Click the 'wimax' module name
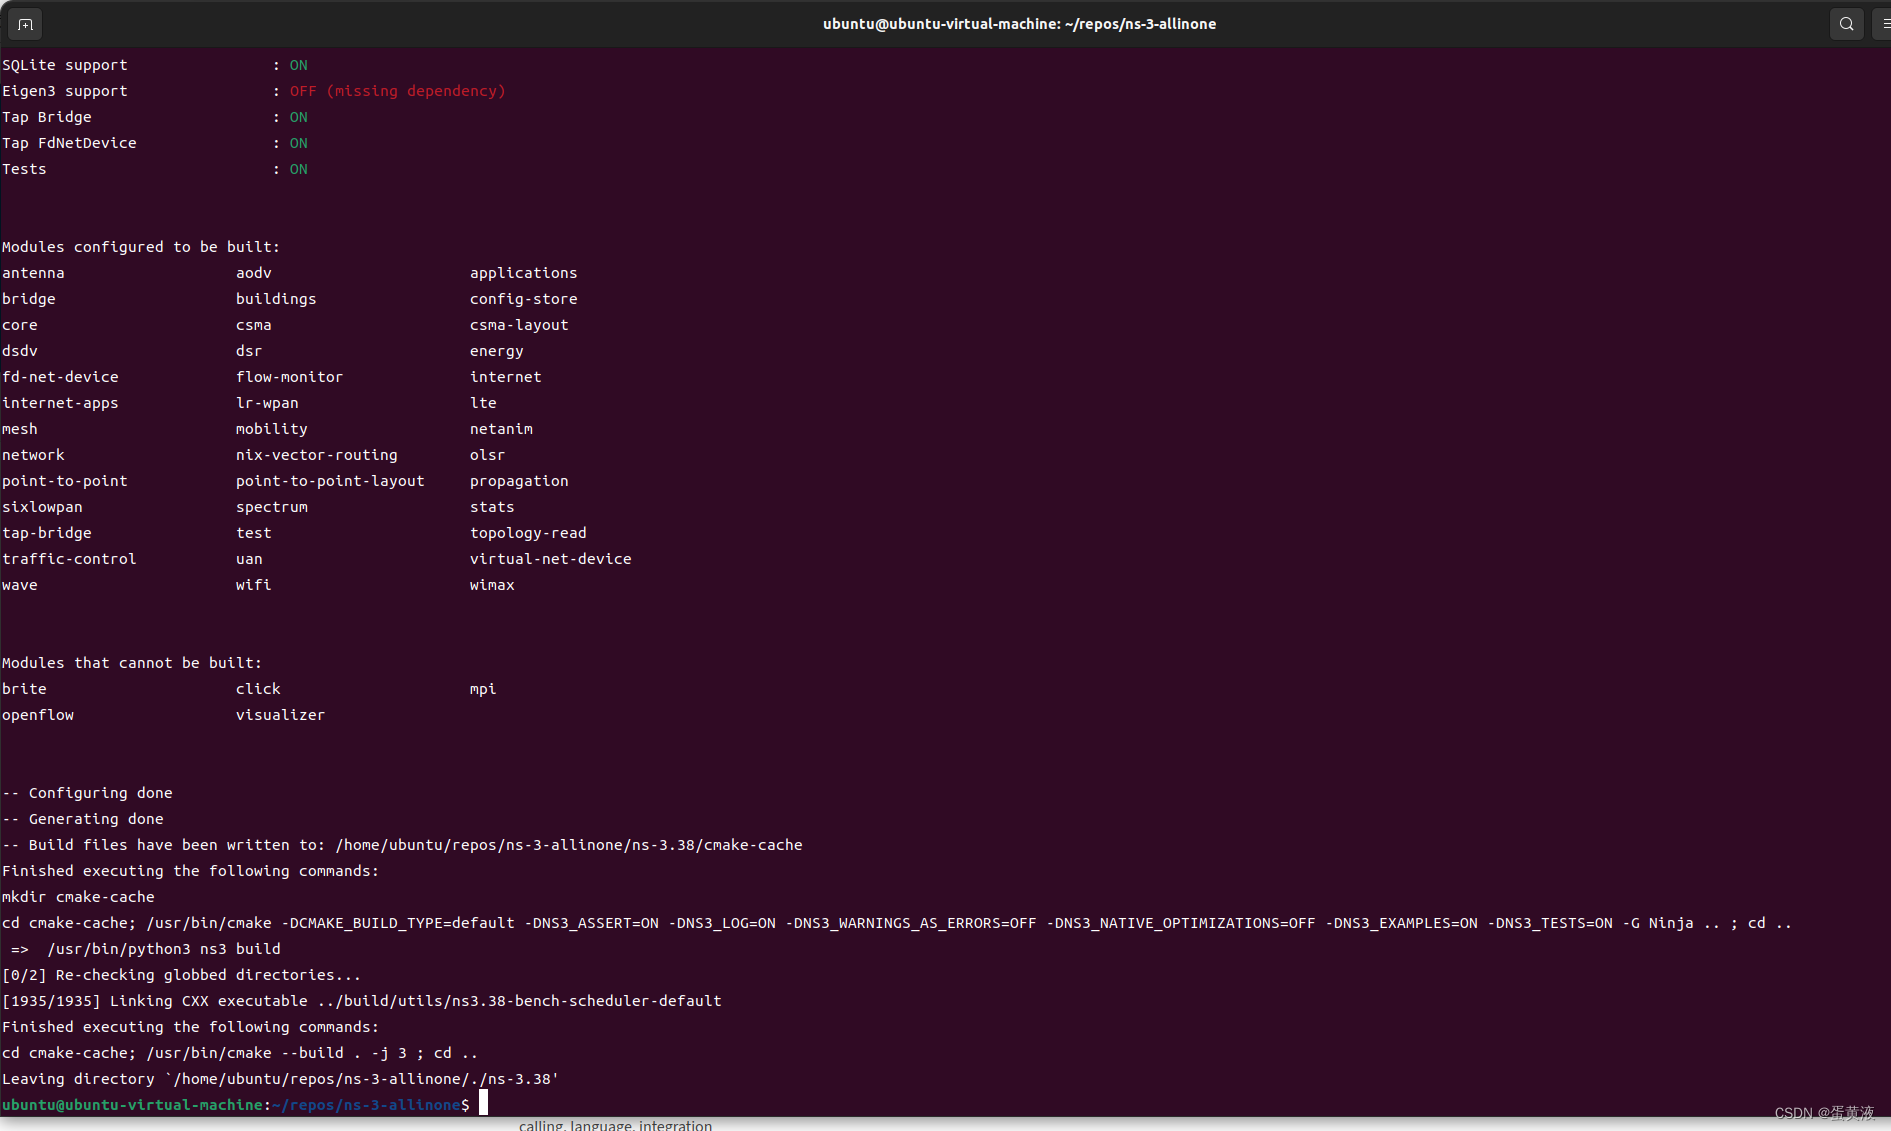The width and height of the screenshot is (1891, 1131). click(x=492, y=585)
